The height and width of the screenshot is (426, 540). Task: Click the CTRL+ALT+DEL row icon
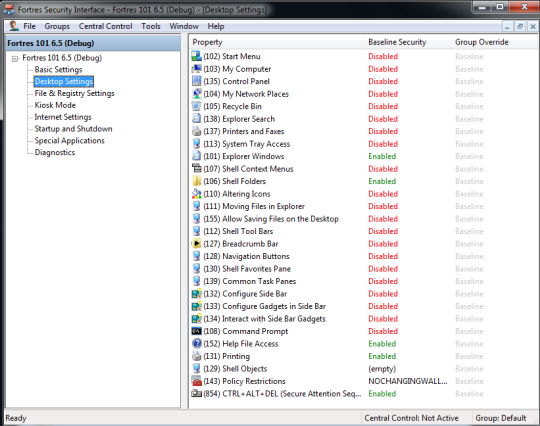[196, 394]
